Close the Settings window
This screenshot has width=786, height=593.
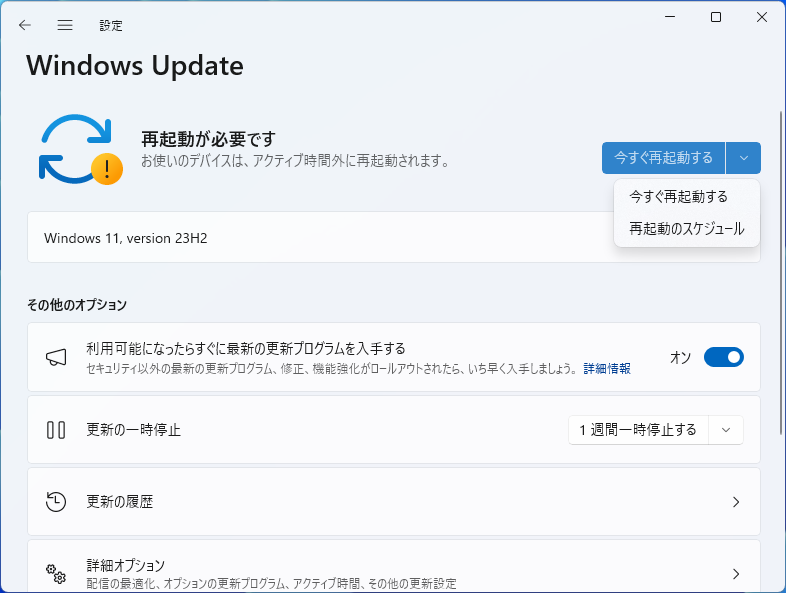pyautogui.click(x=762, y=17)
